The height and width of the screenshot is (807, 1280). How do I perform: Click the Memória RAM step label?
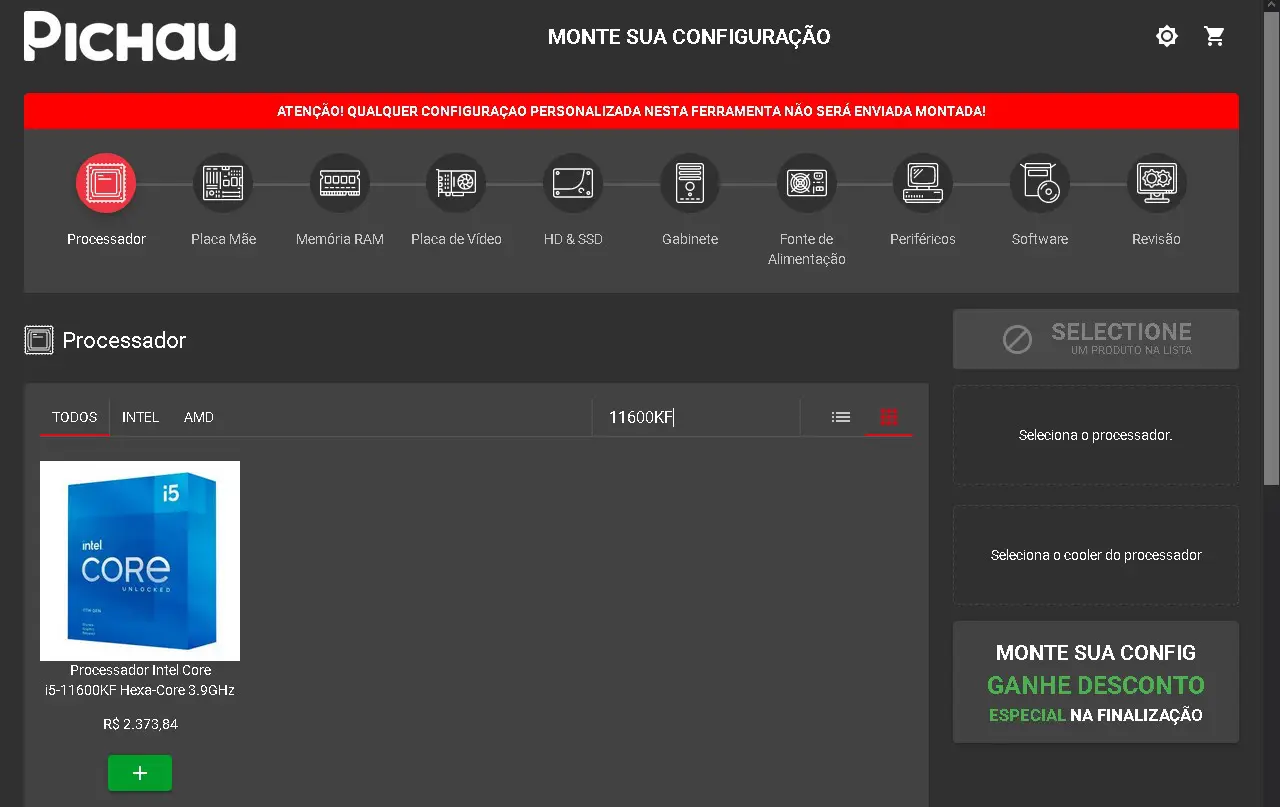[x=340, y=239]
